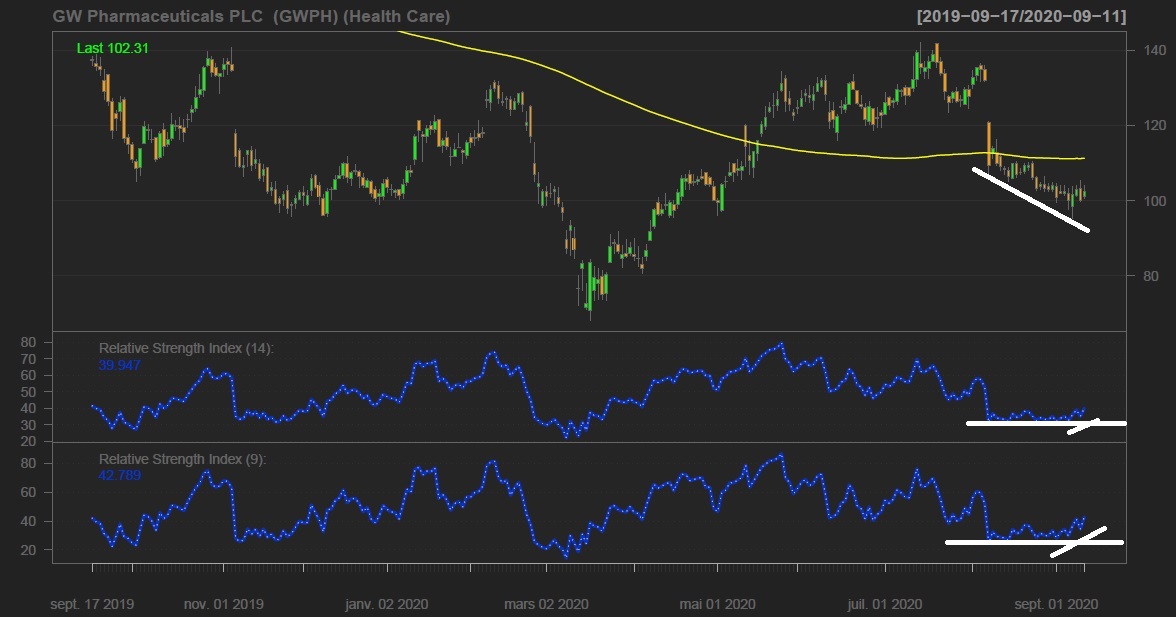Click the 140 price axis label
Screen dimensions: 1176x617
coord(1155,50)
